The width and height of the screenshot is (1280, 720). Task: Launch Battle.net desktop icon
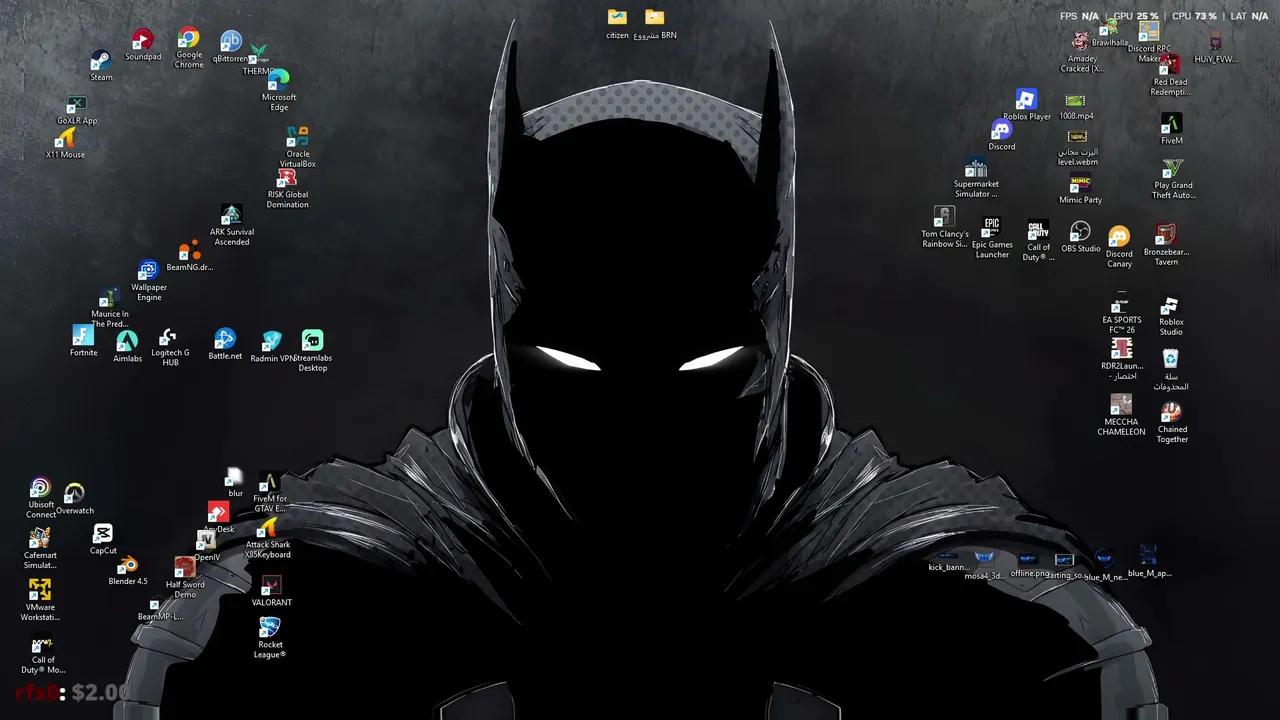coord(225,344)
